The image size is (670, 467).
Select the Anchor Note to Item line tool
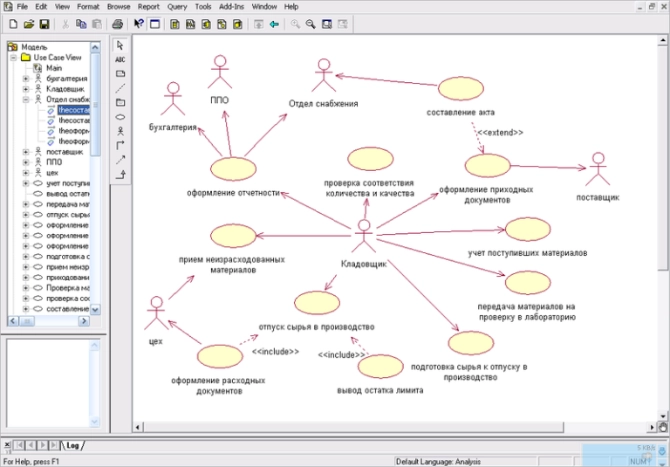click(x=120, y=88)
